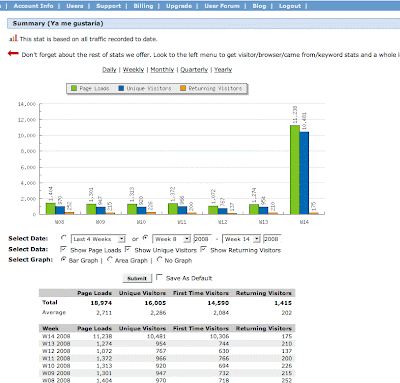Select the Bar Graph radio option

[x=64, y=259]
